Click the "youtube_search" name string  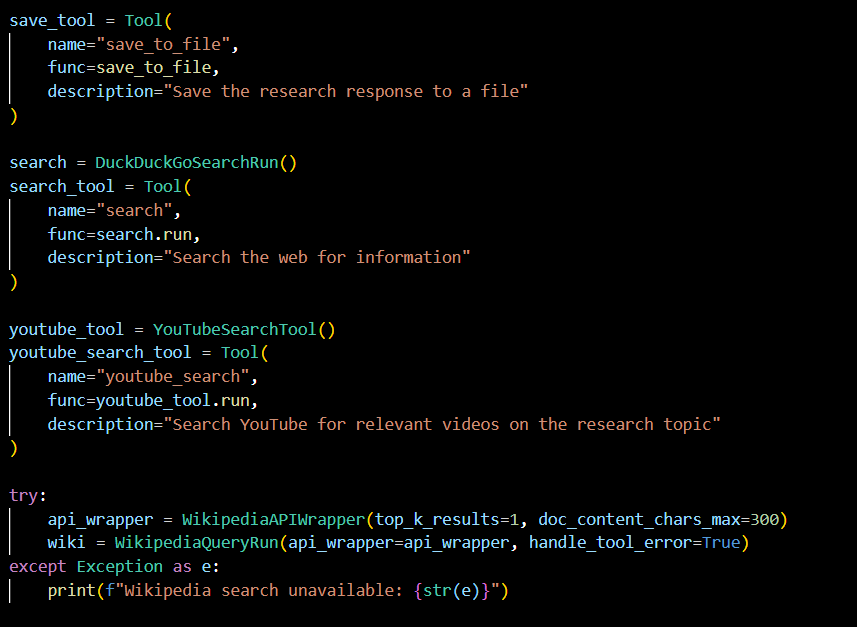tap(173, 377)
